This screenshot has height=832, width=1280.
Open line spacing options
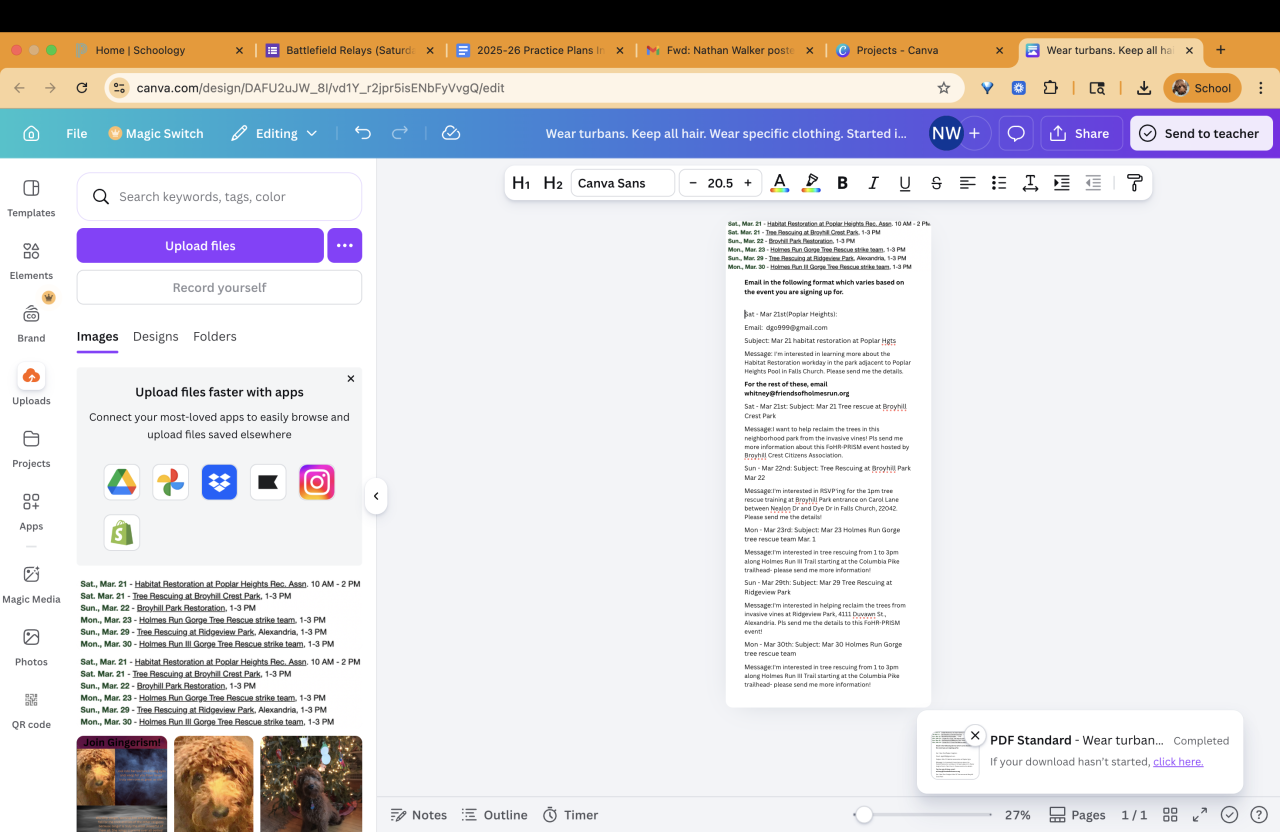[x=1030, y=183]
